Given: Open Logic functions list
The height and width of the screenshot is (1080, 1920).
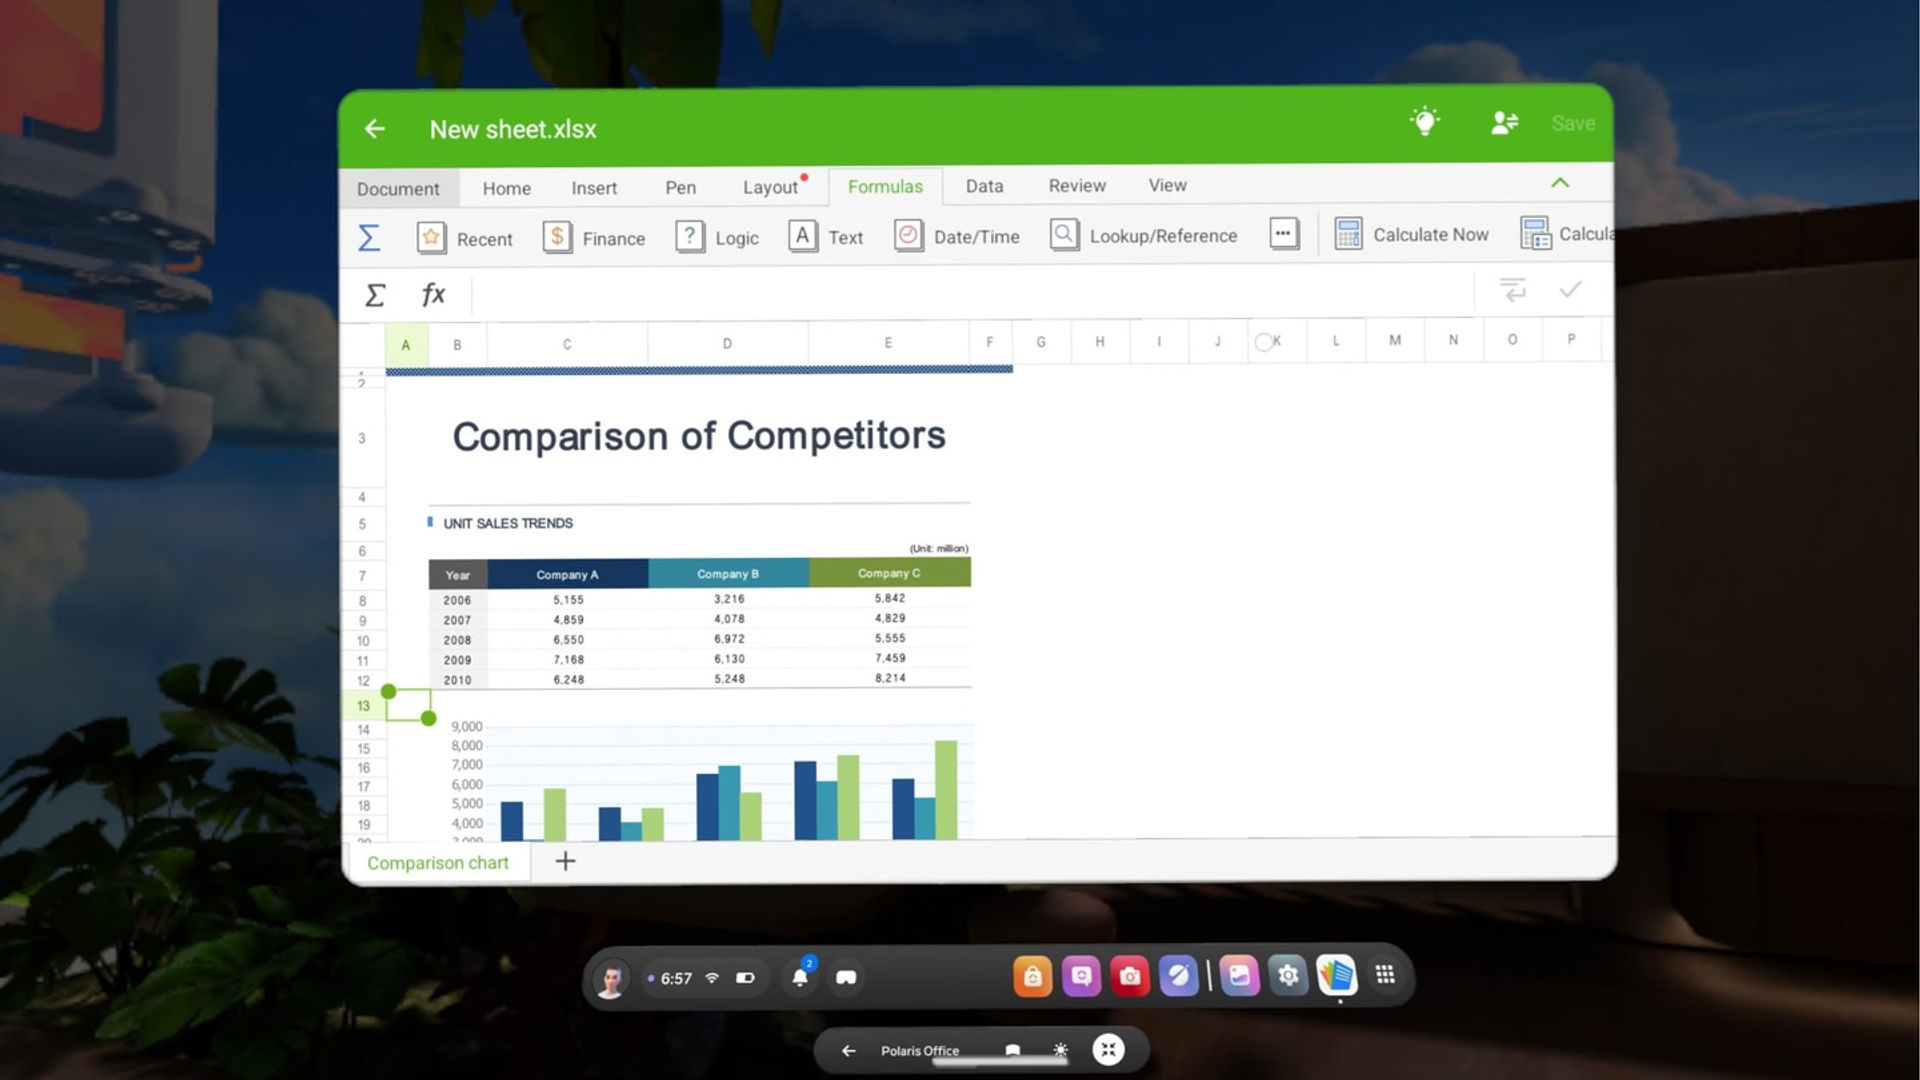Looking at the screenshot, I should [x=717, y=237].
